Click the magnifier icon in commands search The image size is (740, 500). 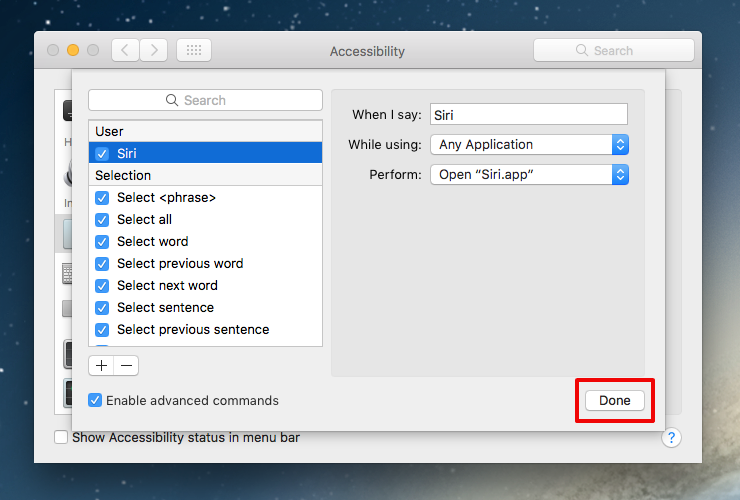[x=172, y=100]
